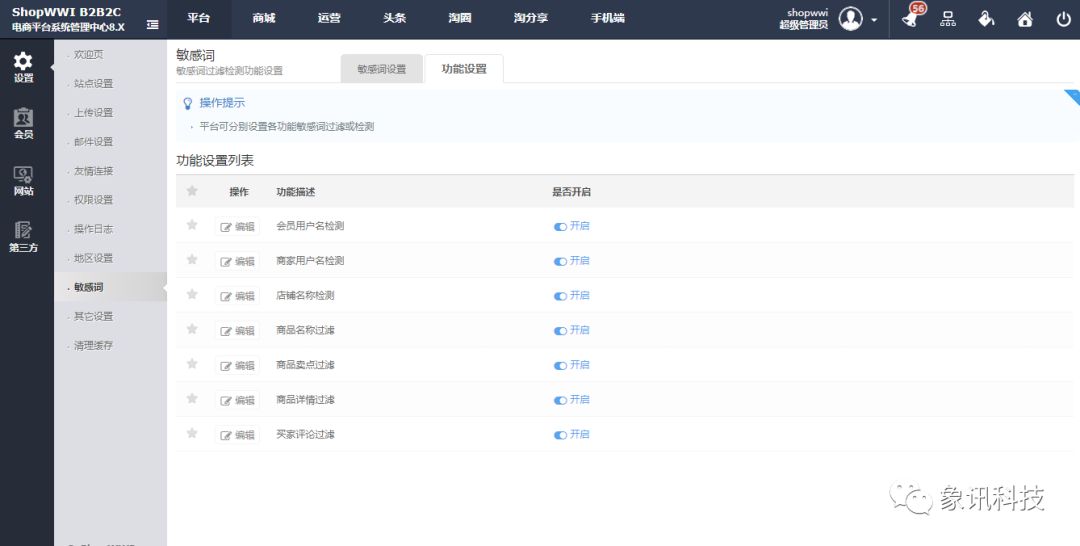Click the star icon in table header
This screenshot has height=546, width=1080.
tap(192, 191)
